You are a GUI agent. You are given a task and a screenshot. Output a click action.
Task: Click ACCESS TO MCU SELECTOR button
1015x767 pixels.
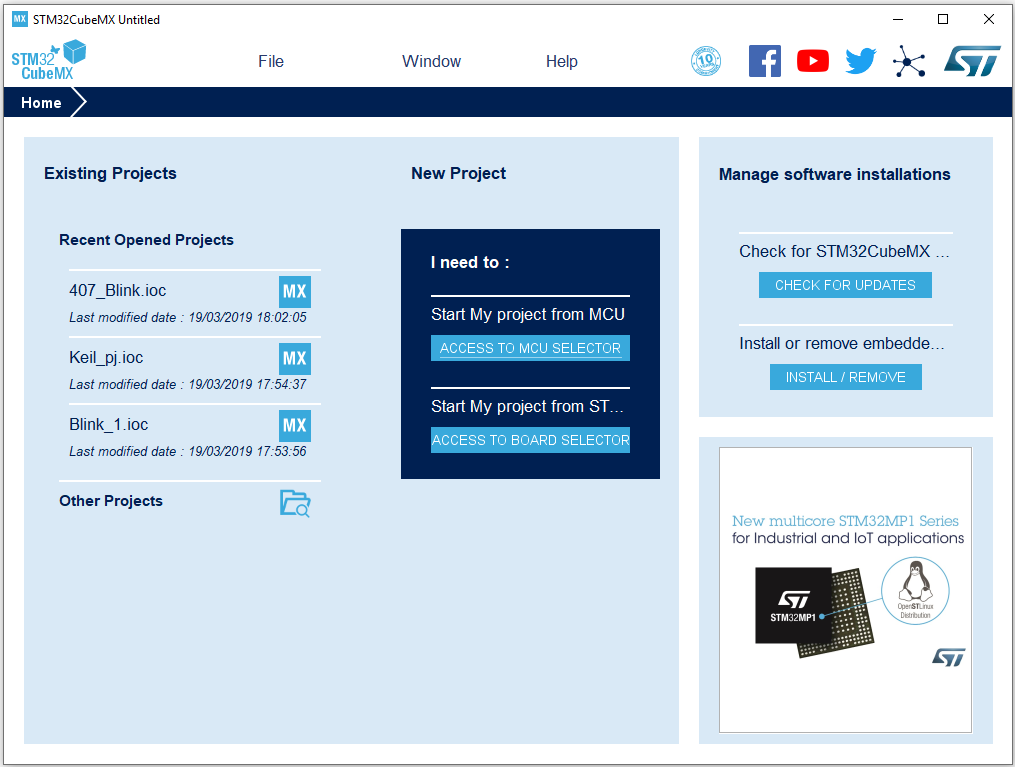tap(530, 348)
